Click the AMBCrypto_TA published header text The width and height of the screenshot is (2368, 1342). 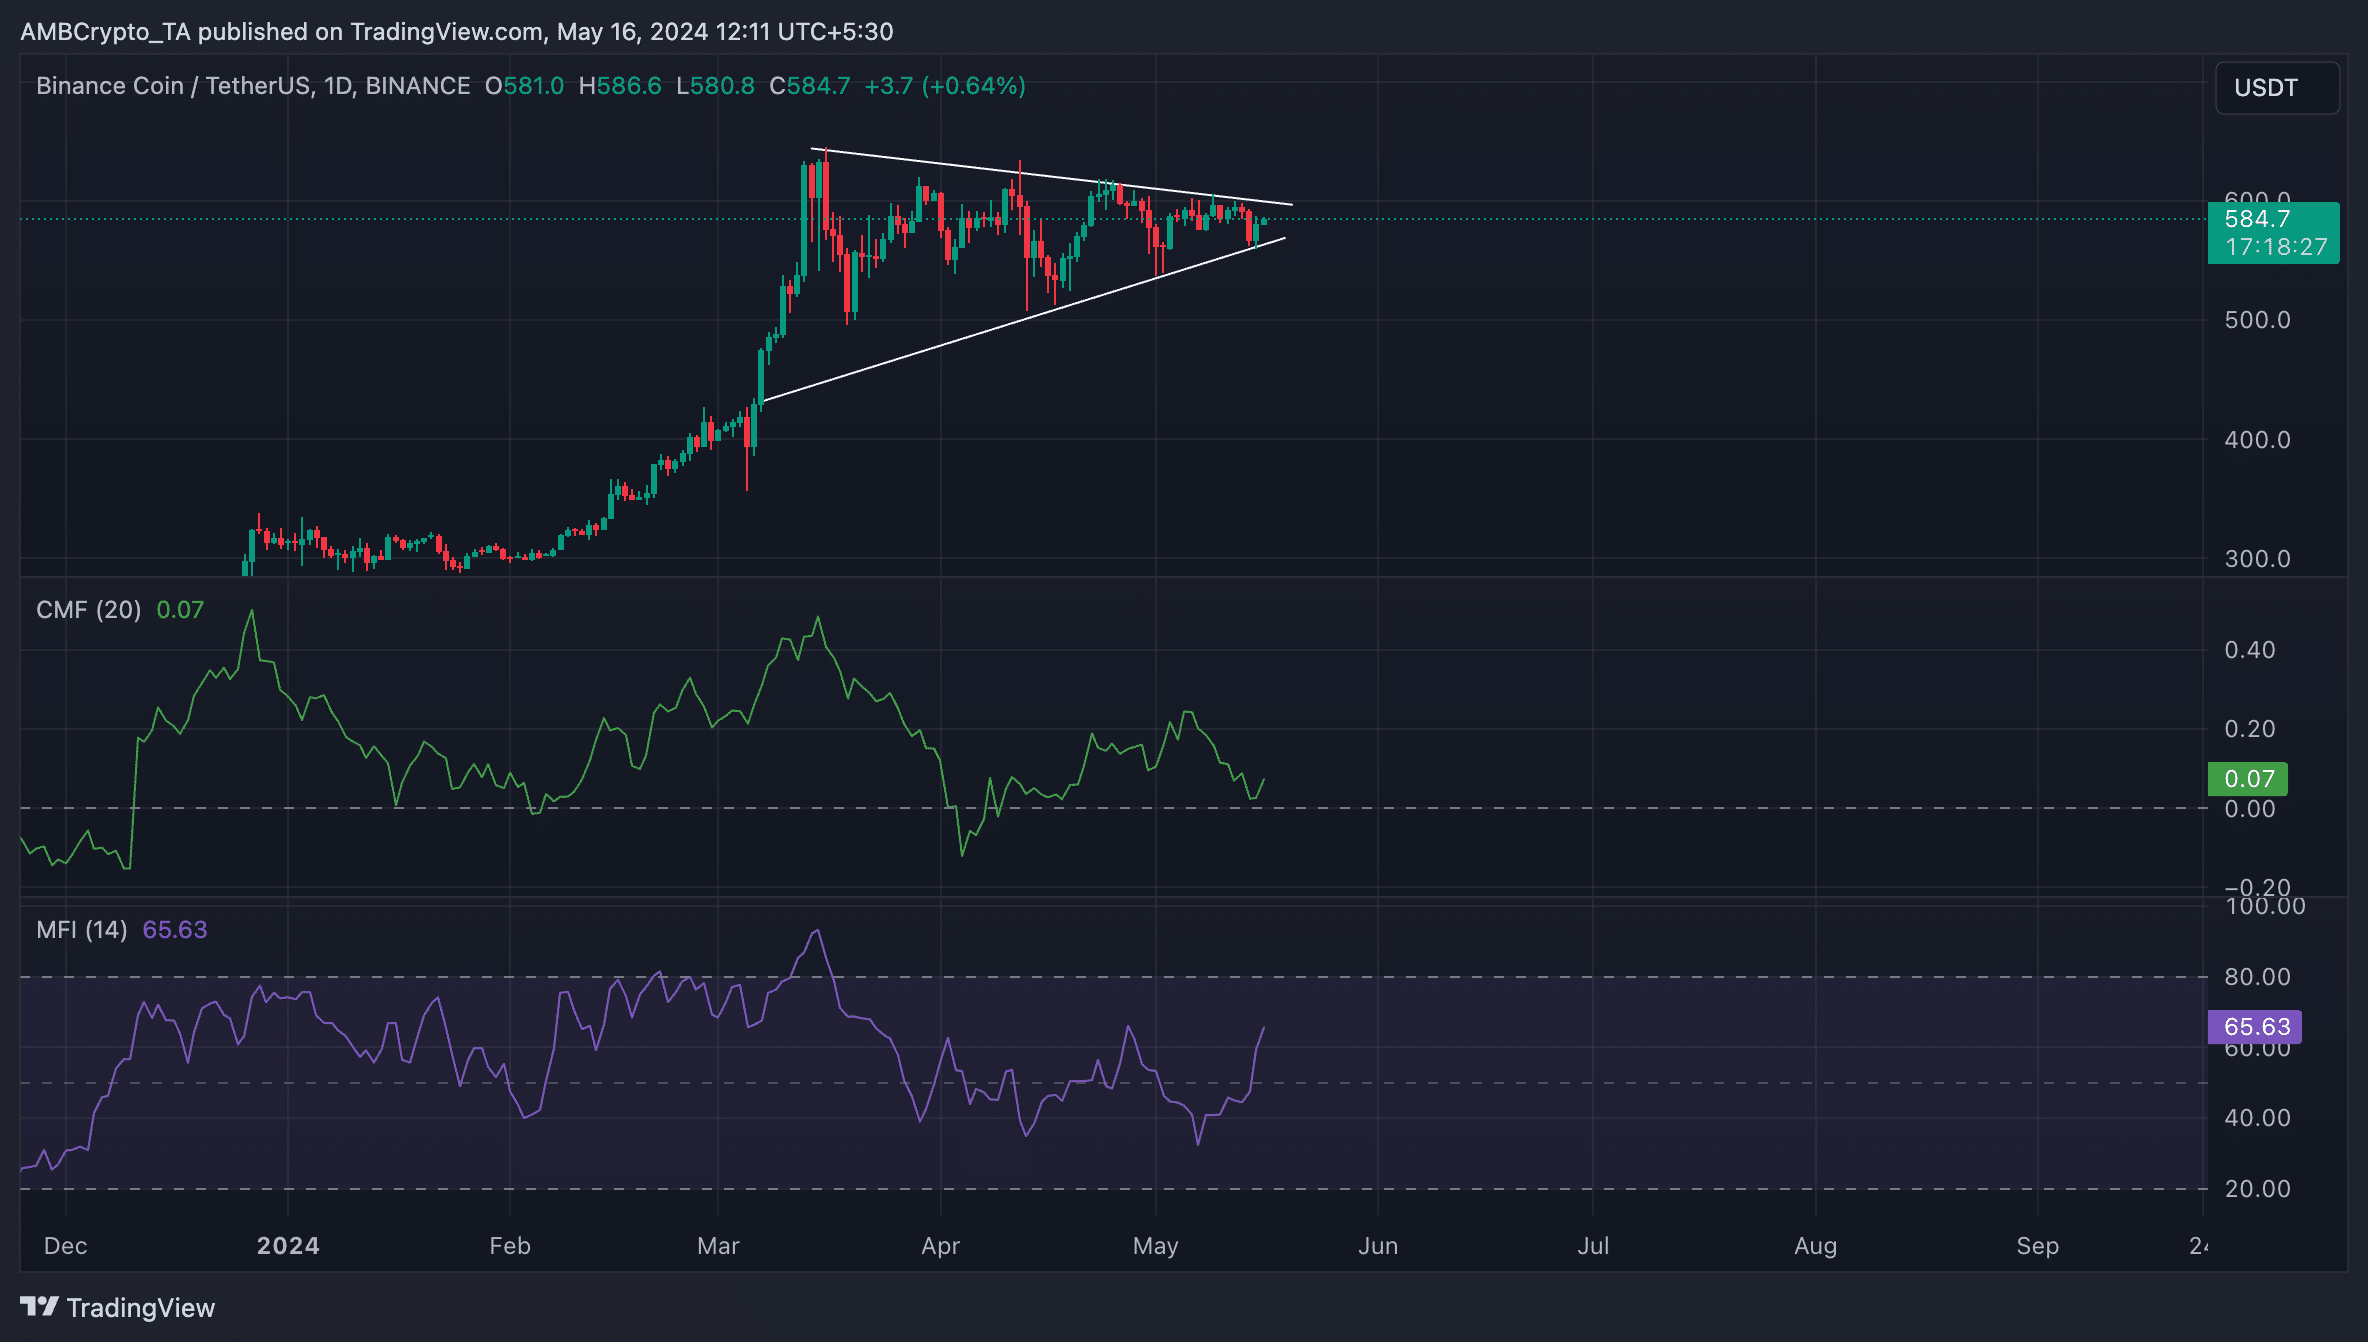[457, 32]
